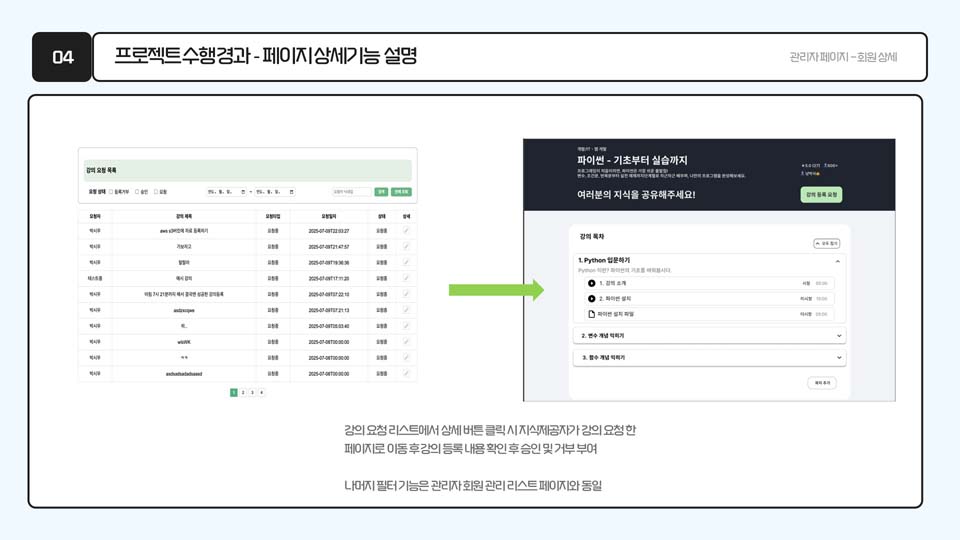Click the timestamp '2025-07-09T22:03:27' cell

click(x=329, y=231)
